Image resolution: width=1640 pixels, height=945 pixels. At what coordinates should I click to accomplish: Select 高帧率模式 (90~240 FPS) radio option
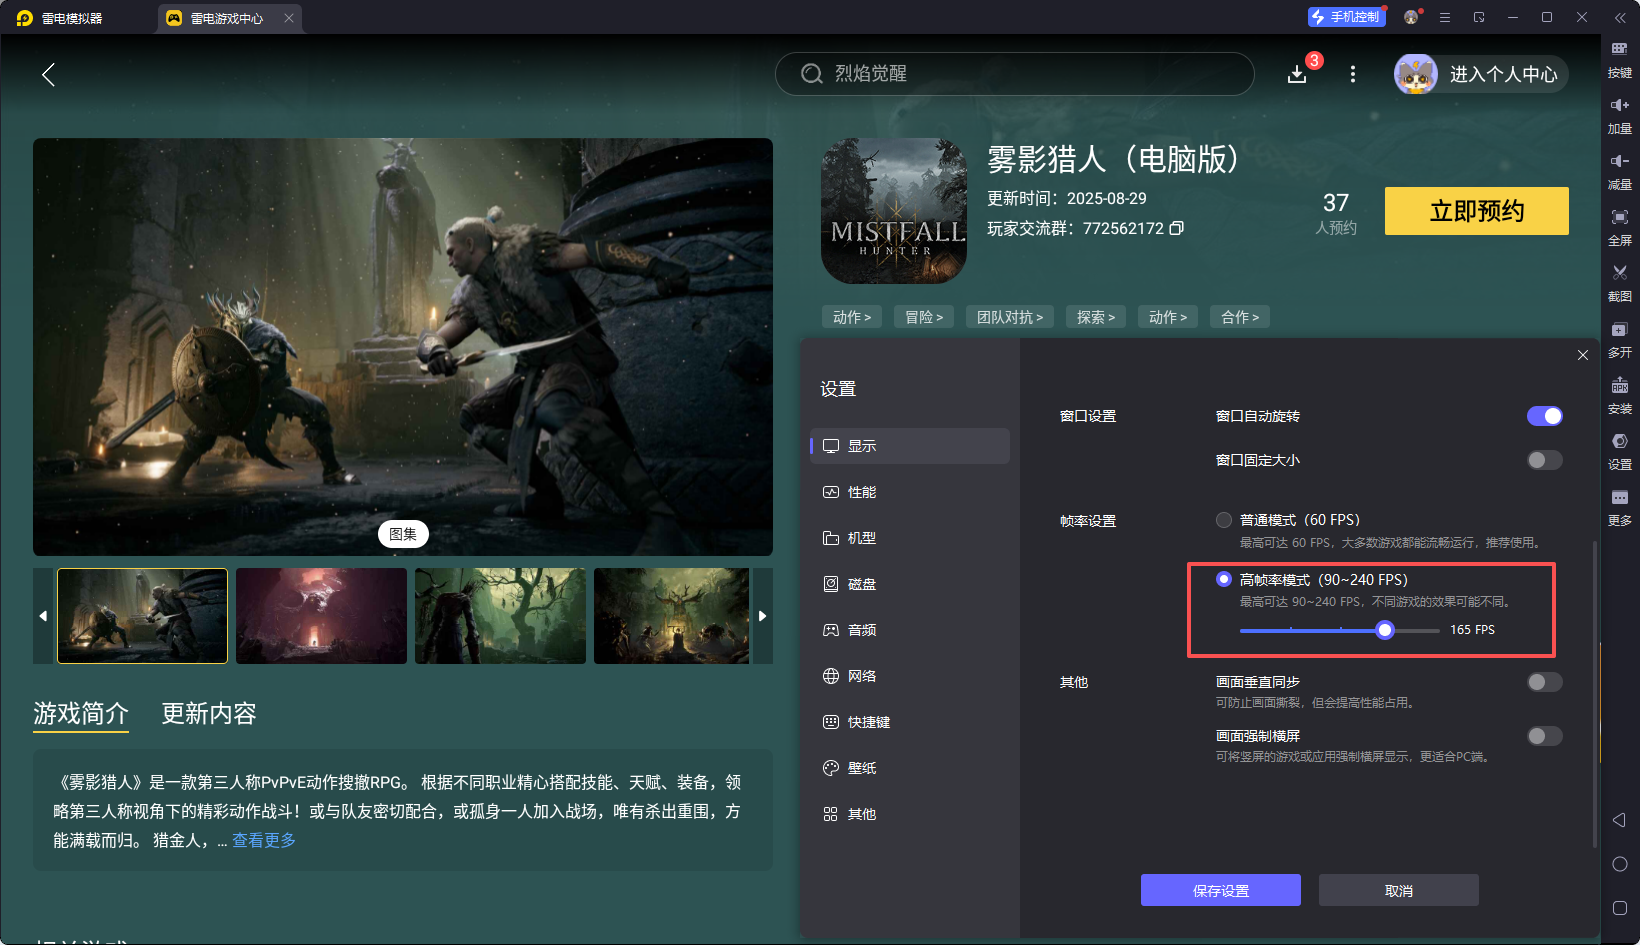(x=1224, y=580)
